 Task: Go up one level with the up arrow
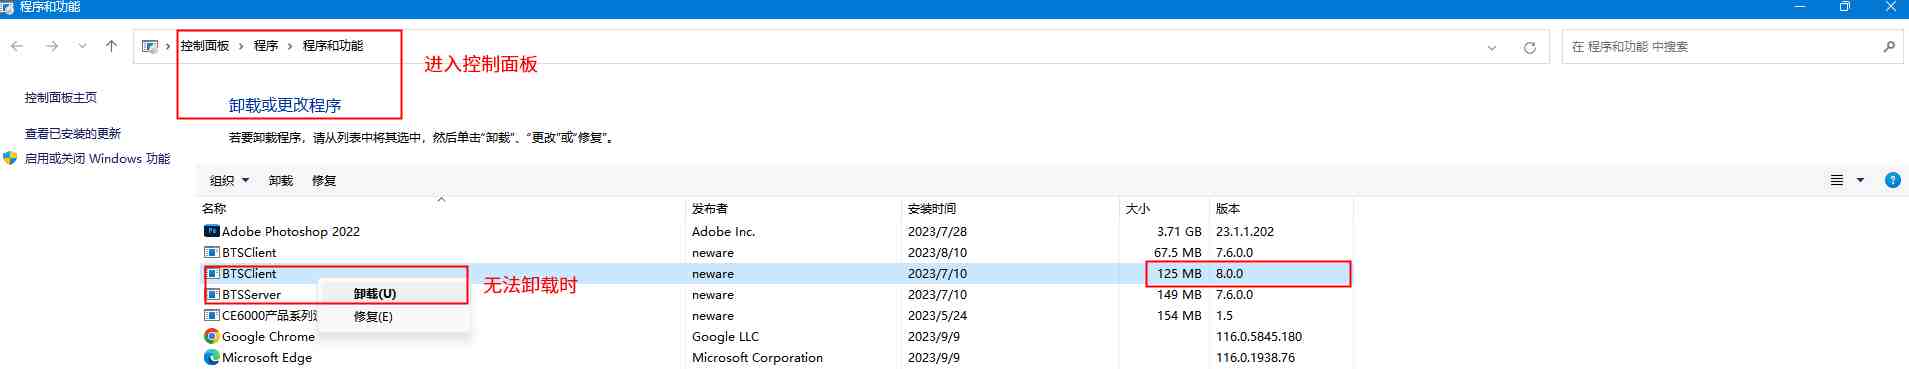(x=111, y=46)
